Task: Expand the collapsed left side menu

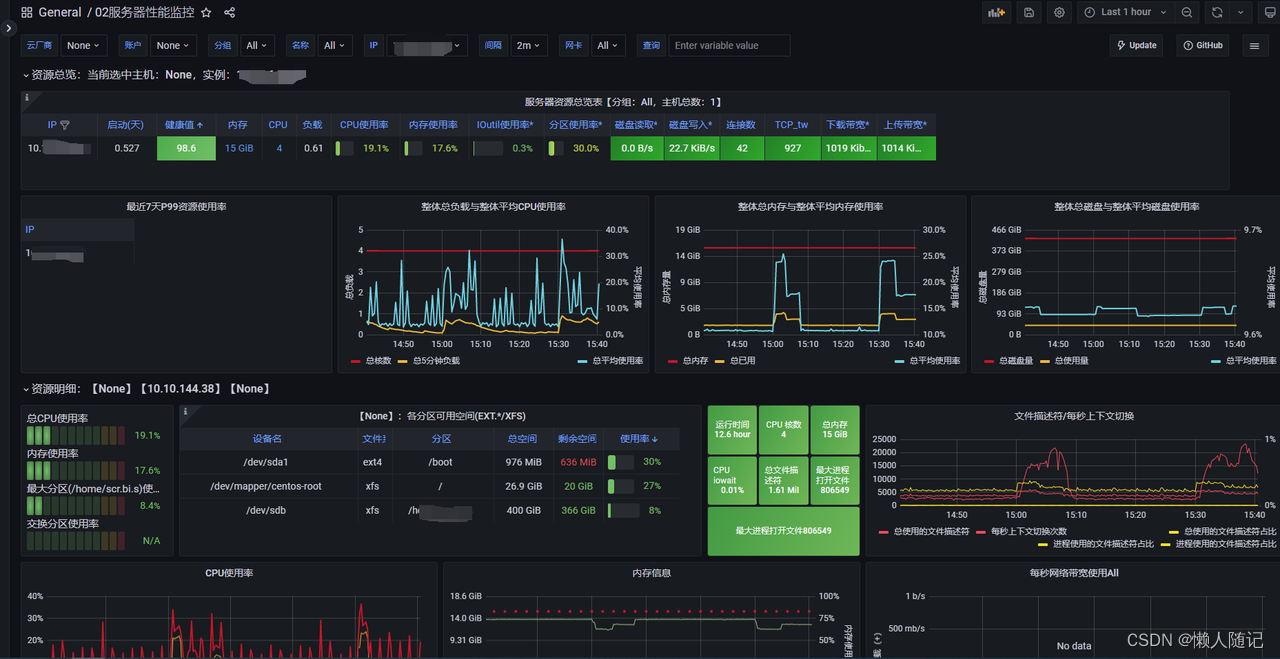Action: (x=8, y=28)
